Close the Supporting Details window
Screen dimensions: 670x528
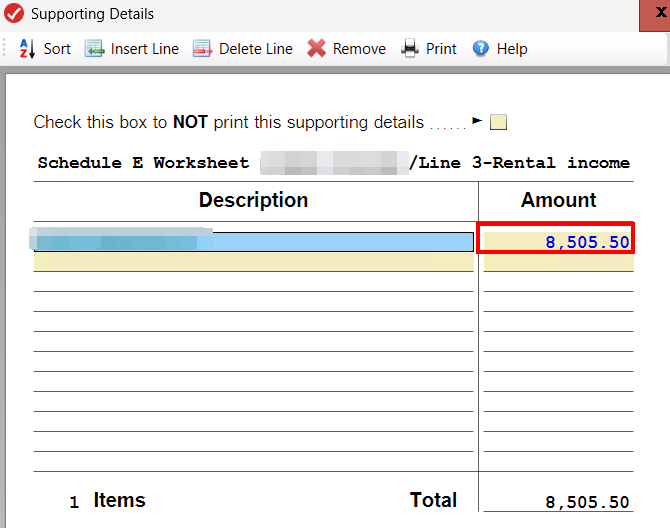[655, 14]
